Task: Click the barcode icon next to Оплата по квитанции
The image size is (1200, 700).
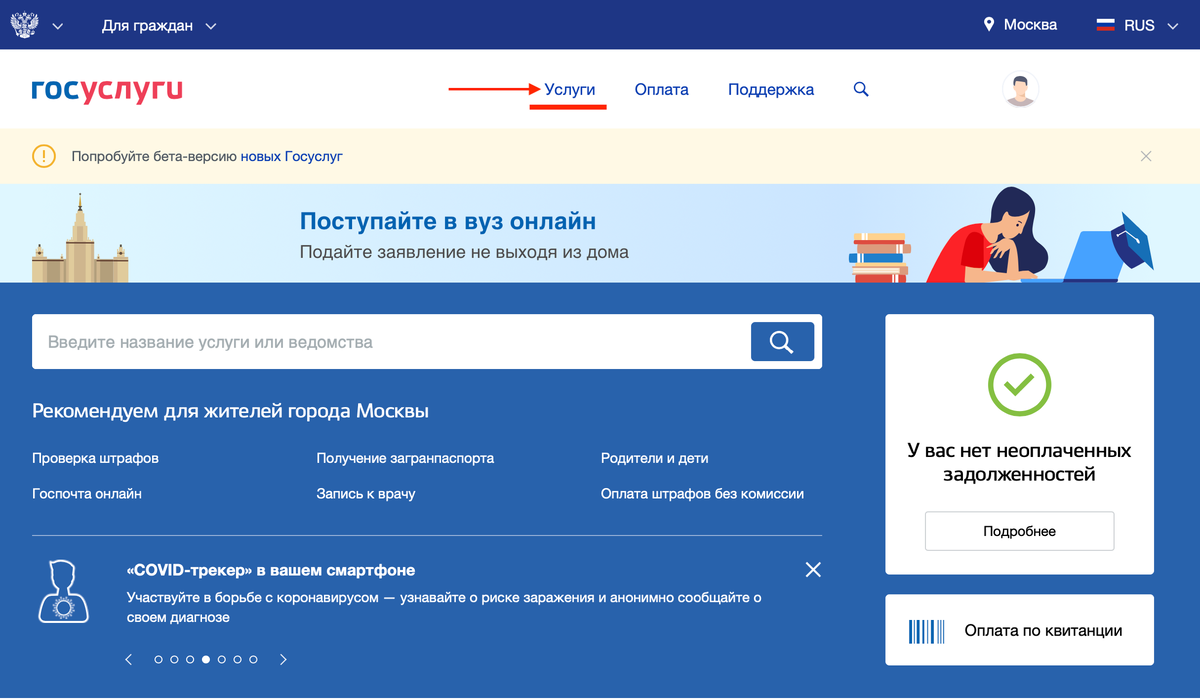Action: 925,630
